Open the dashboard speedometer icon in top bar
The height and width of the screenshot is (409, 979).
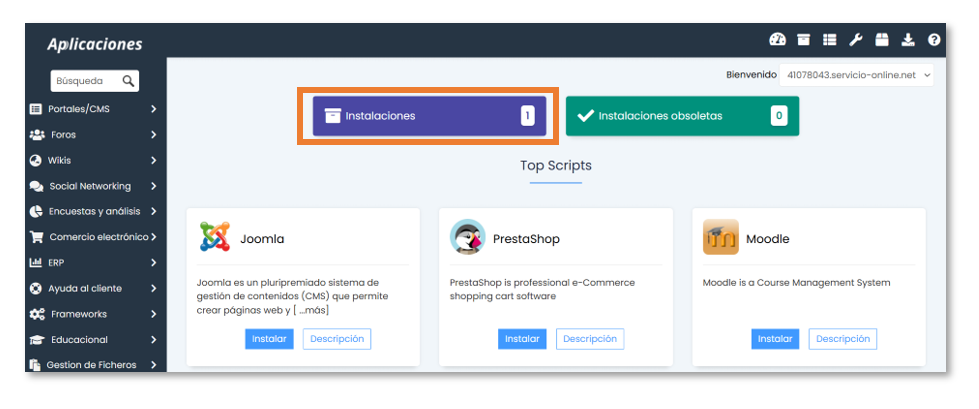(777, 40)
